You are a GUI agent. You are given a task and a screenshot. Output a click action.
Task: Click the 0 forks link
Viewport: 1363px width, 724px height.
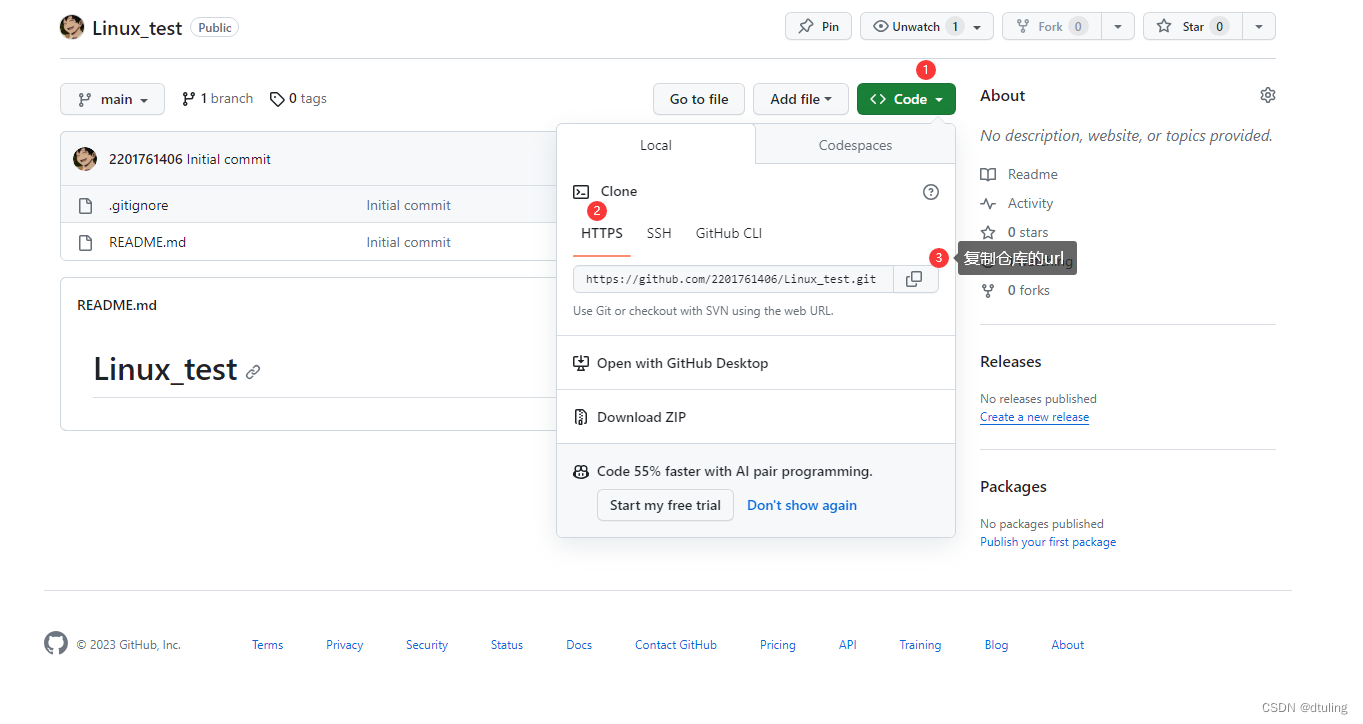(1029, 290)
